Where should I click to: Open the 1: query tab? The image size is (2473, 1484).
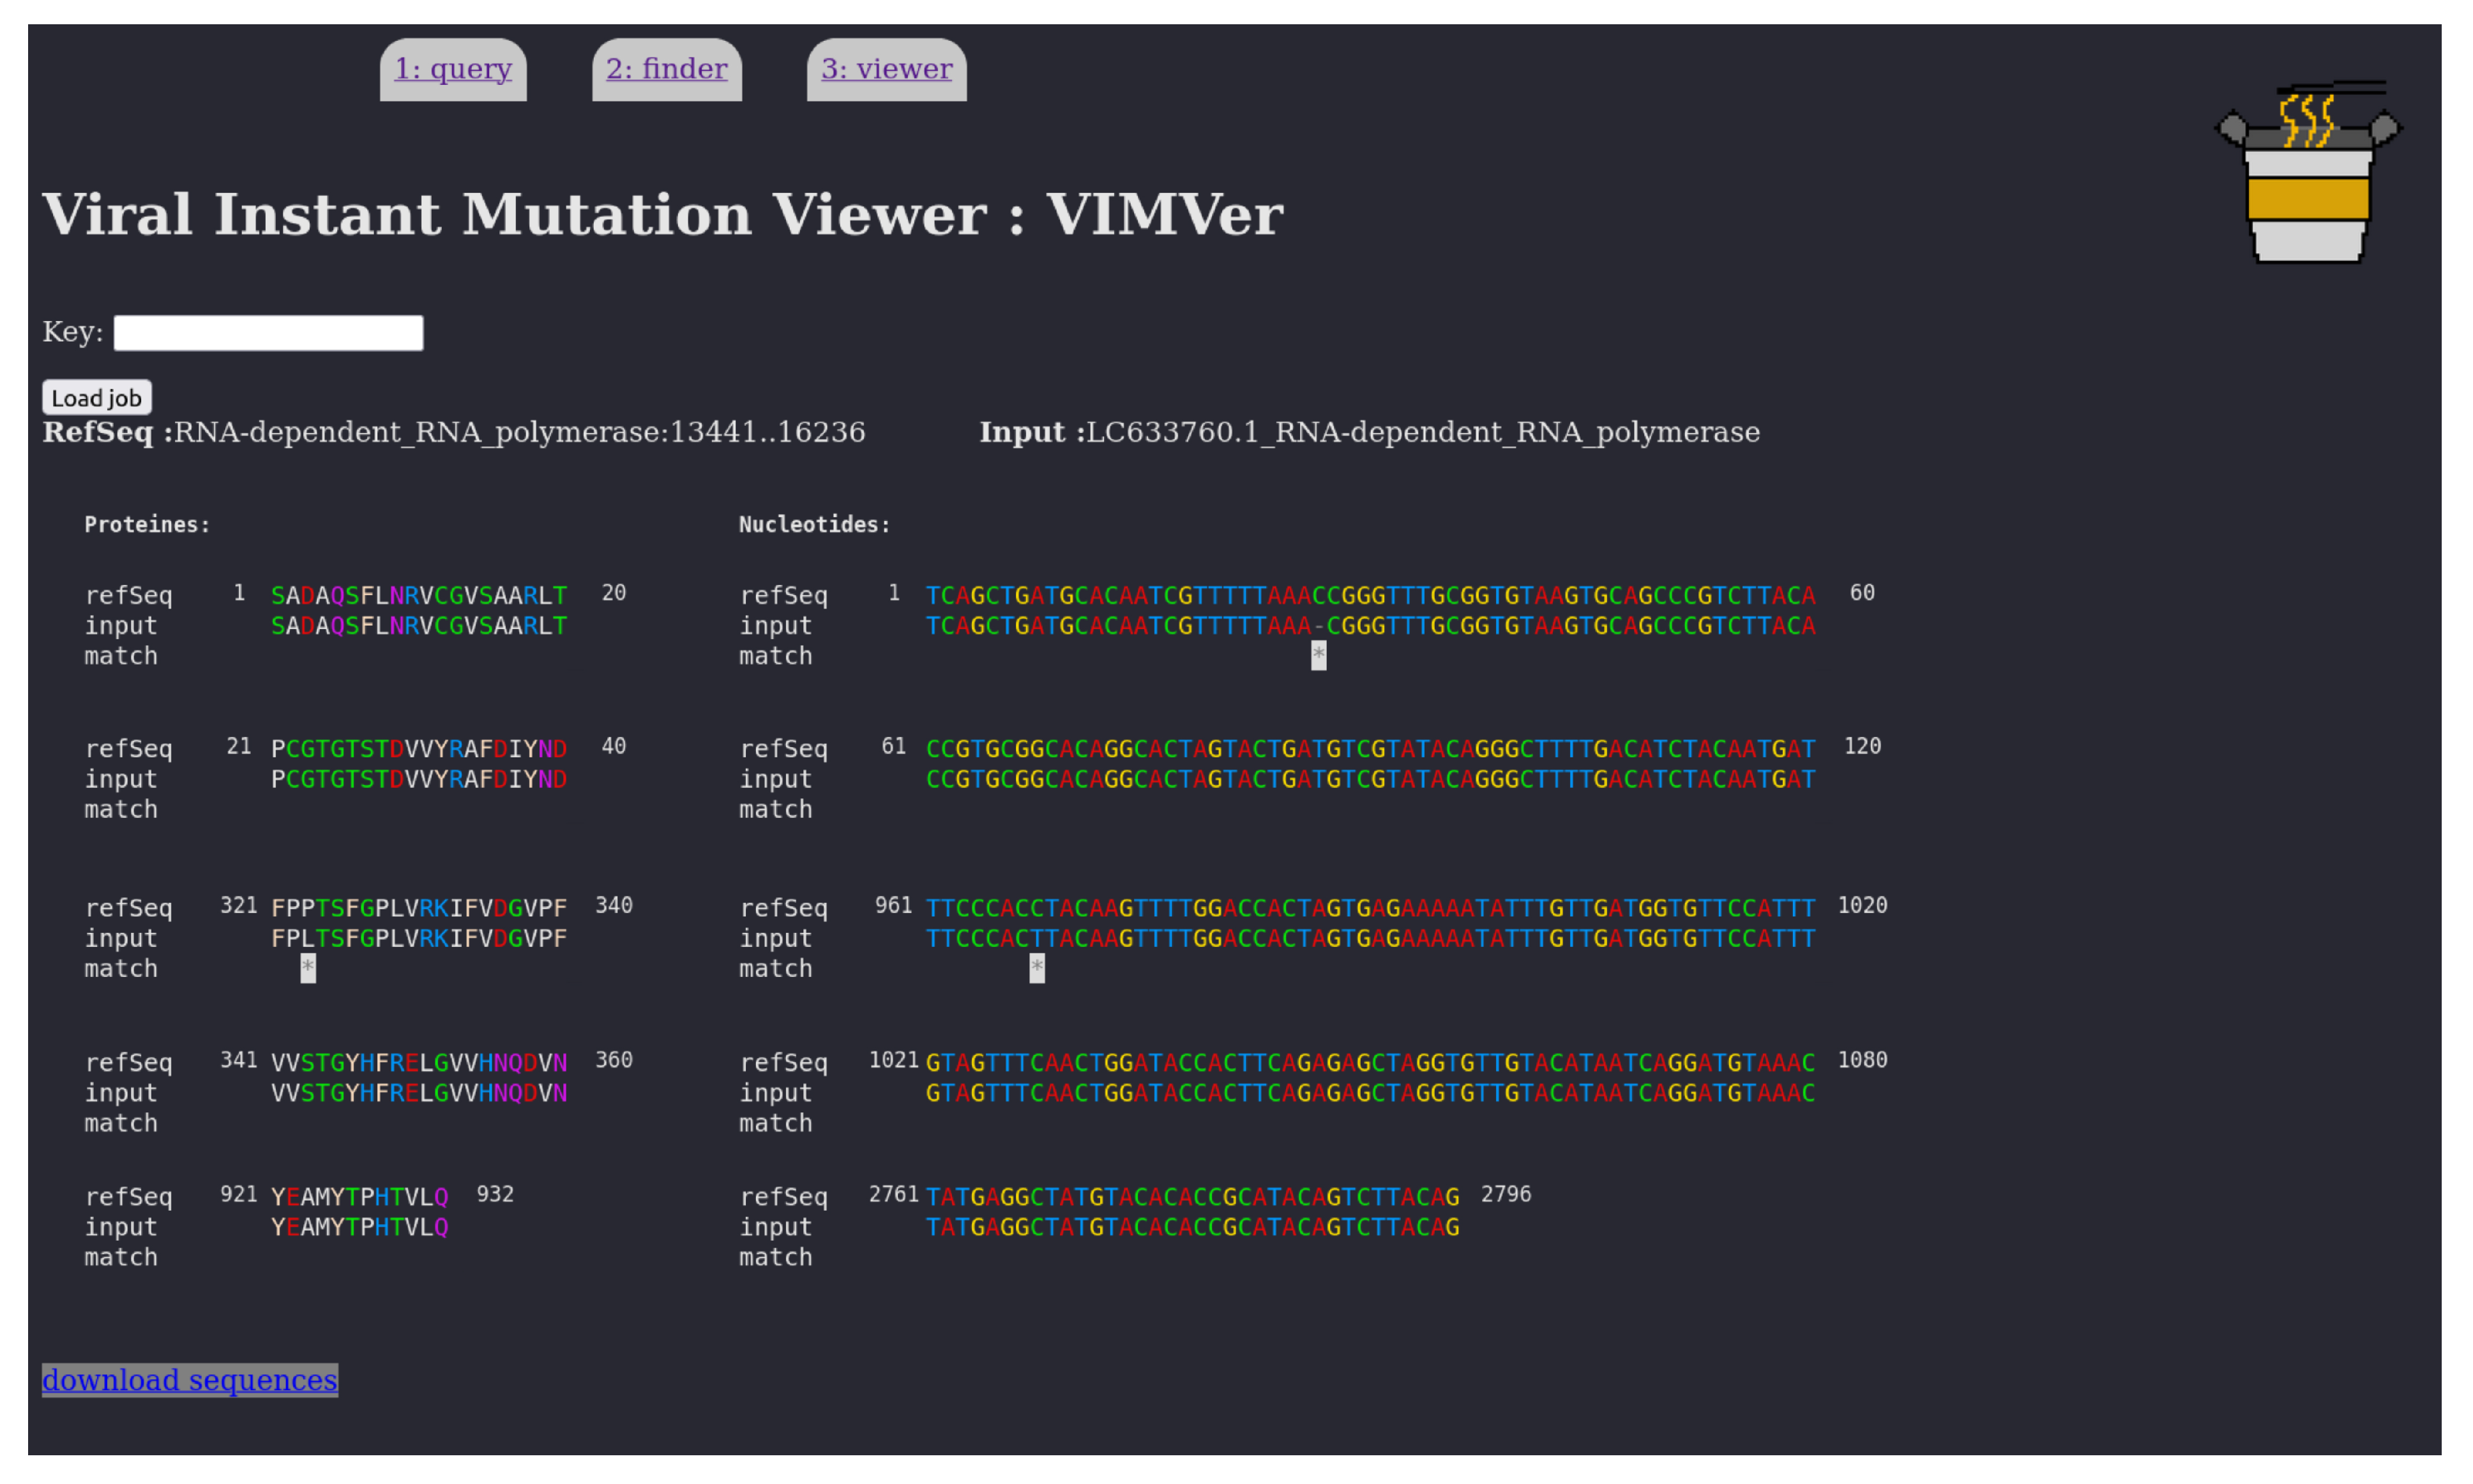click(x=453, y=69)
